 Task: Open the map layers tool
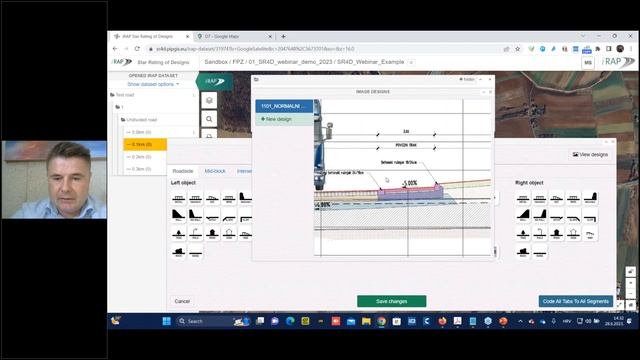pos(209,100)
